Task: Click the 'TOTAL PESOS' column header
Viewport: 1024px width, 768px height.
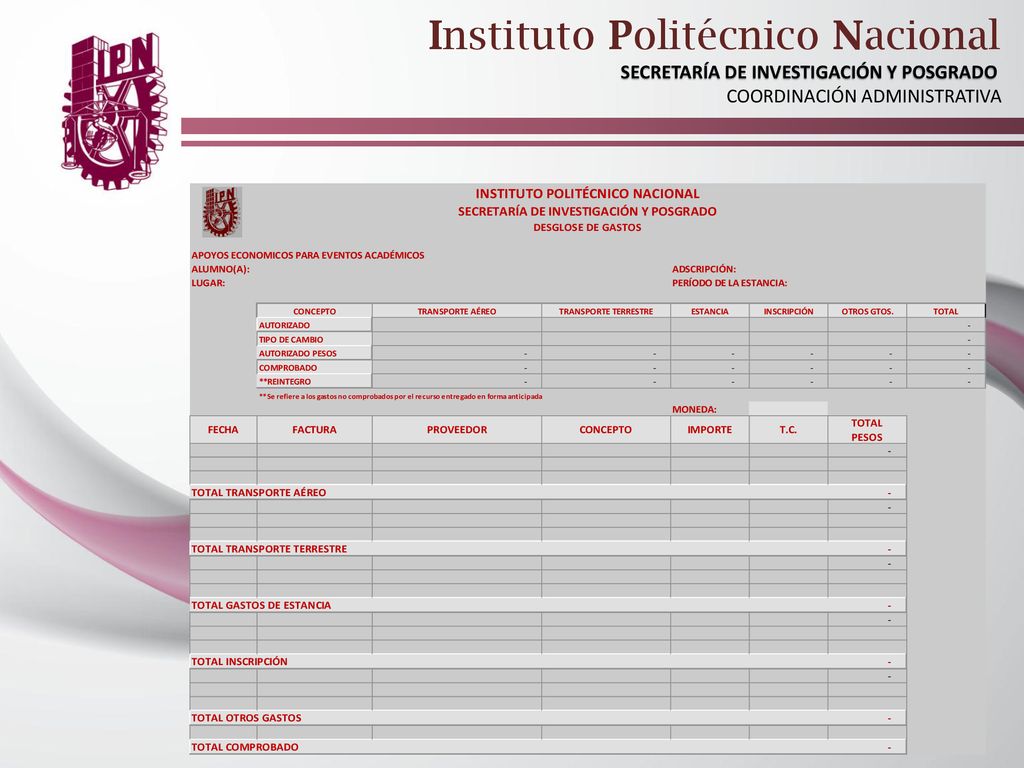Action: (x=867, y=430)
